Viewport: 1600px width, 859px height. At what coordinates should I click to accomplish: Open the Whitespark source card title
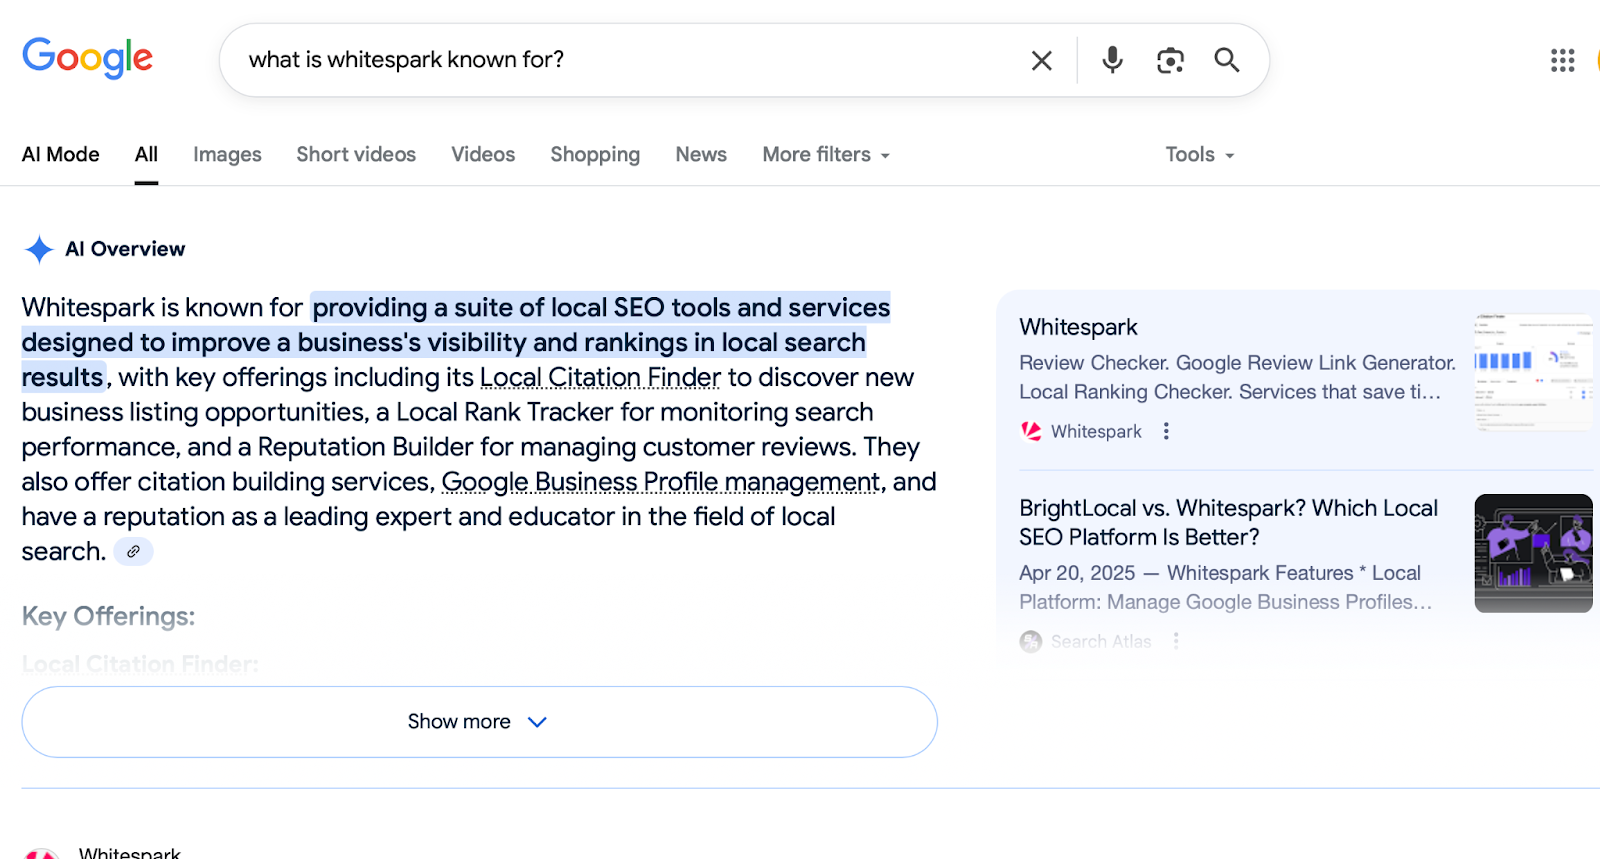click(1078, 327)
